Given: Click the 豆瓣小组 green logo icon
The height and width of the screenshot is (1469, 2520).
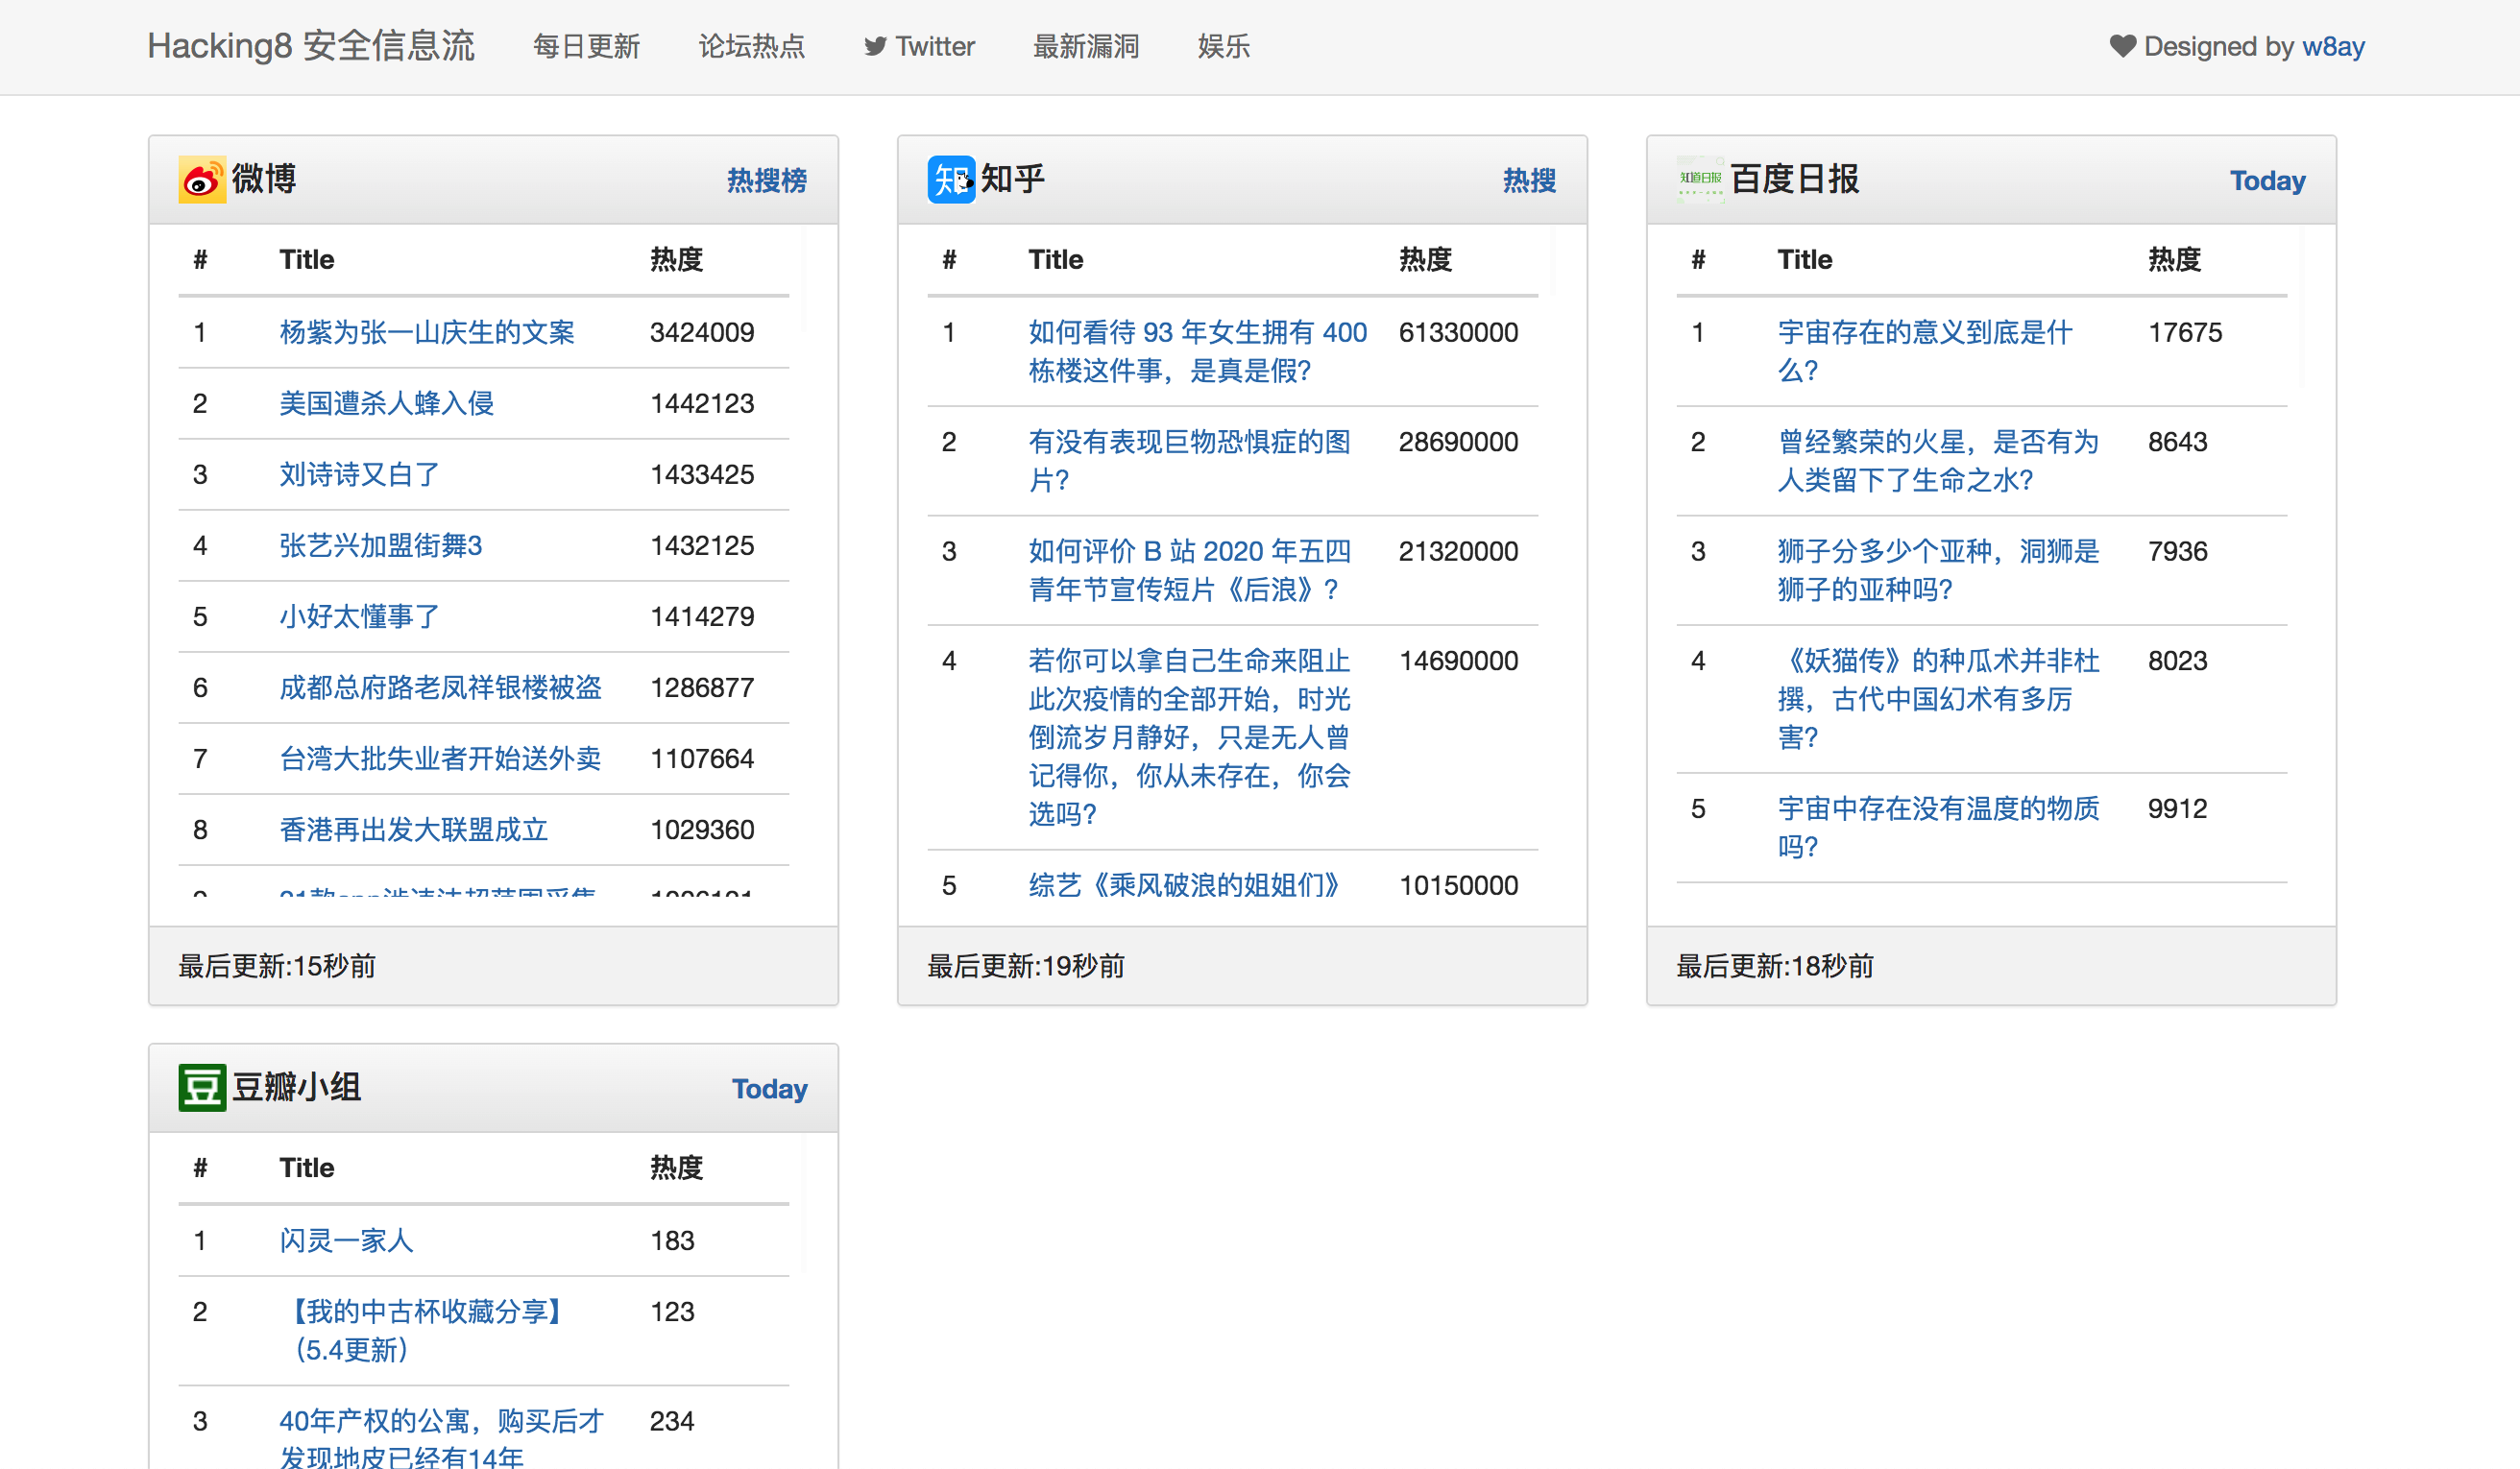Looking at the screenshot, I should point(202,1088).
